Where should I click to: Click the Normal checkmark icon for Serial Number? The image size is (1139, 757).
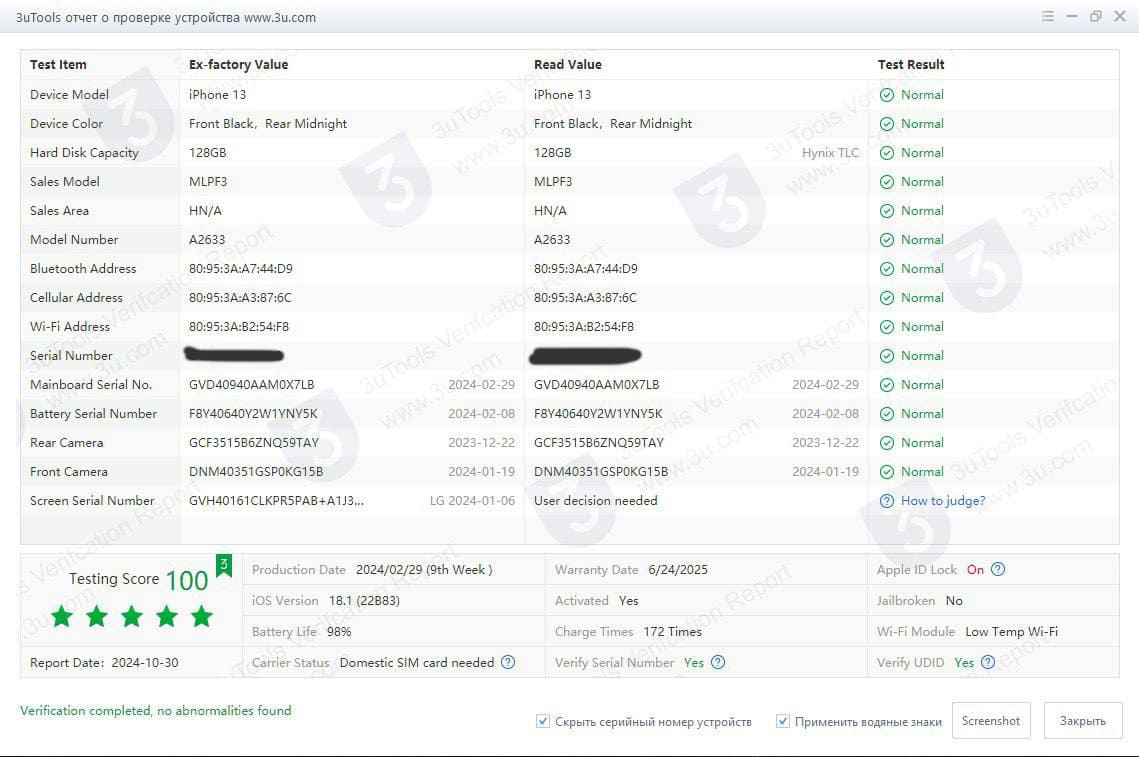click(x=887, y=357)
